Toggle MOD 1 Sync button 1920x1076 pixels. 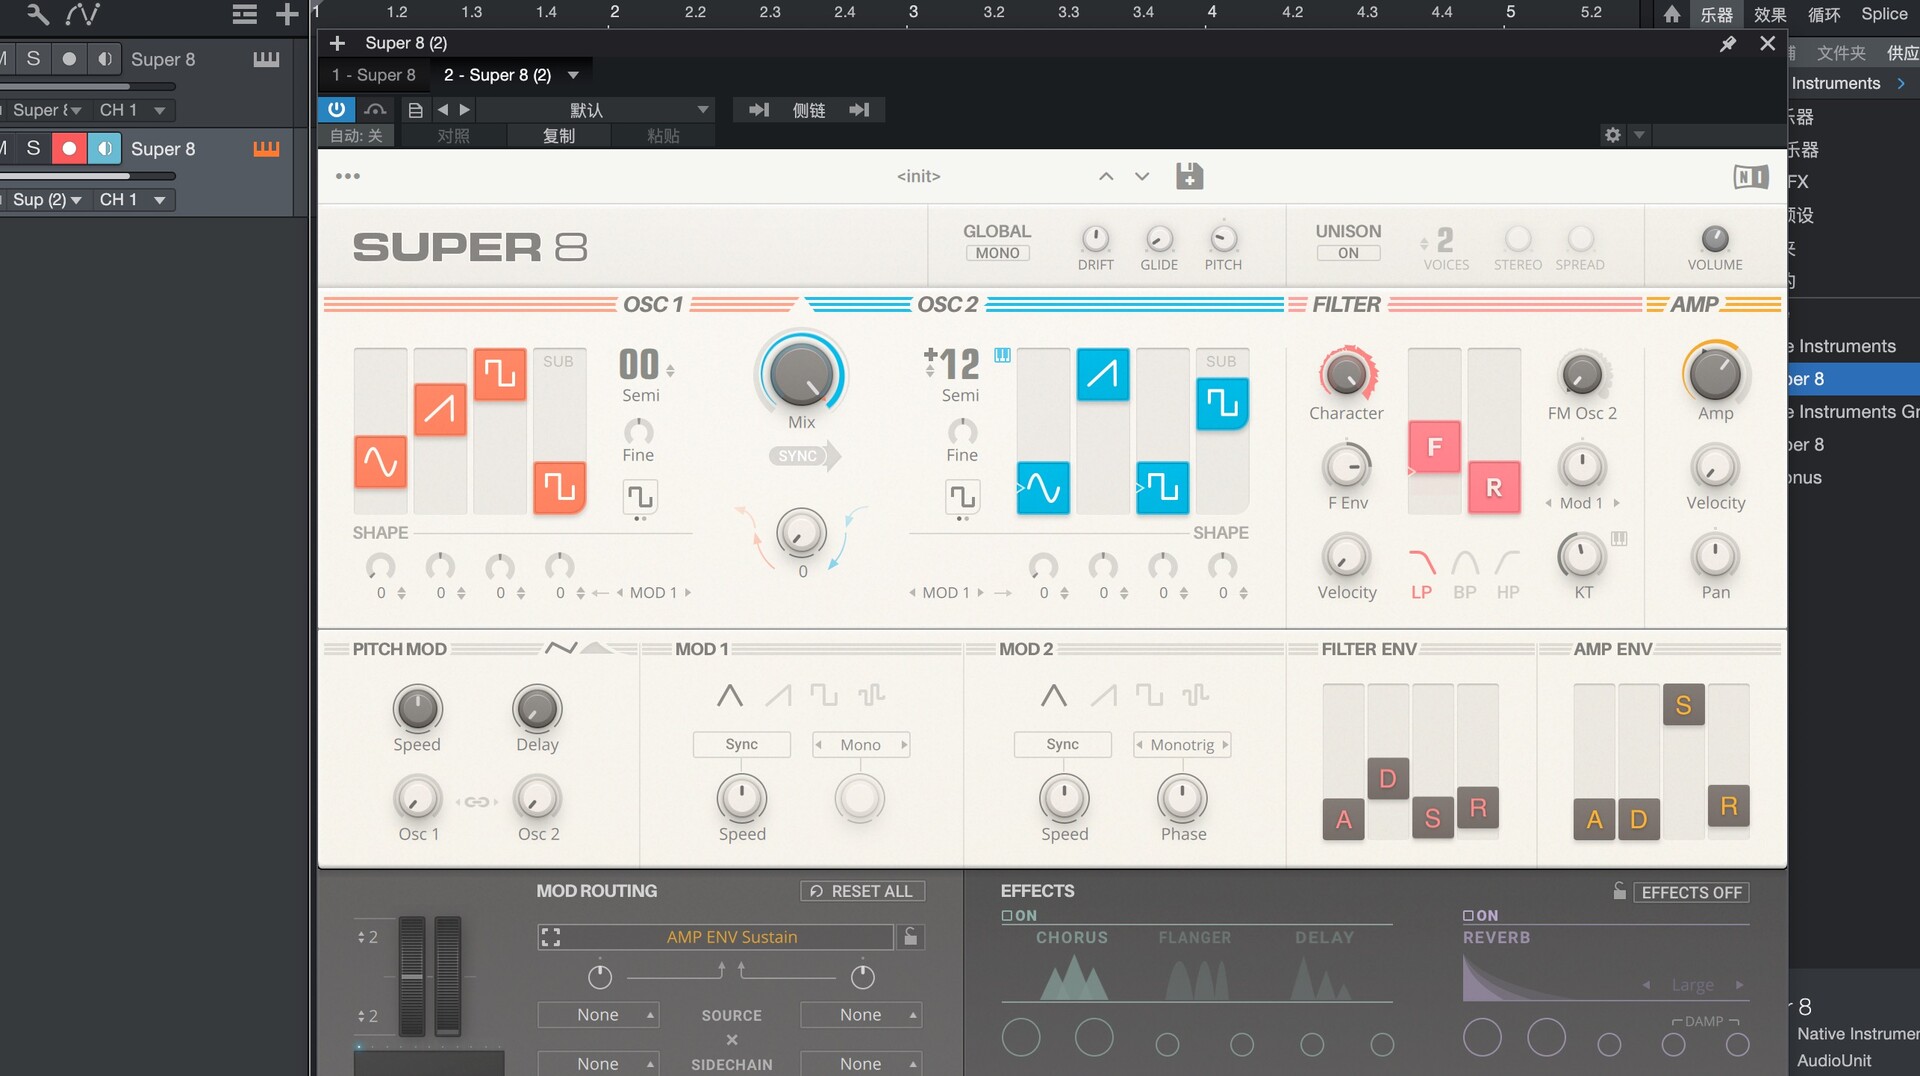[741, 744]
